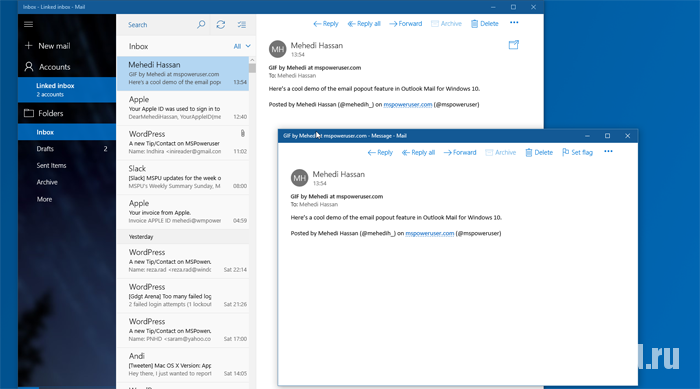Minimize the popout message window

(587, 136)
